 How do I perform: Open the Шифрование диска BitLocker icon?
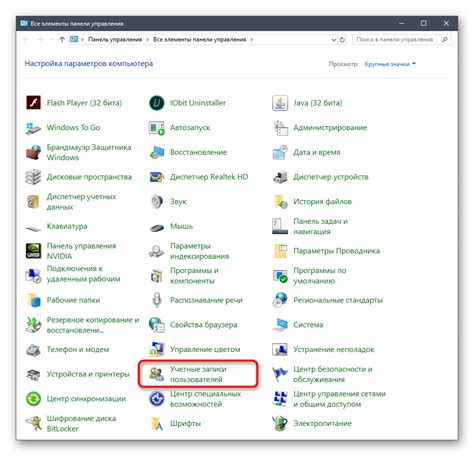pos(33,423)
